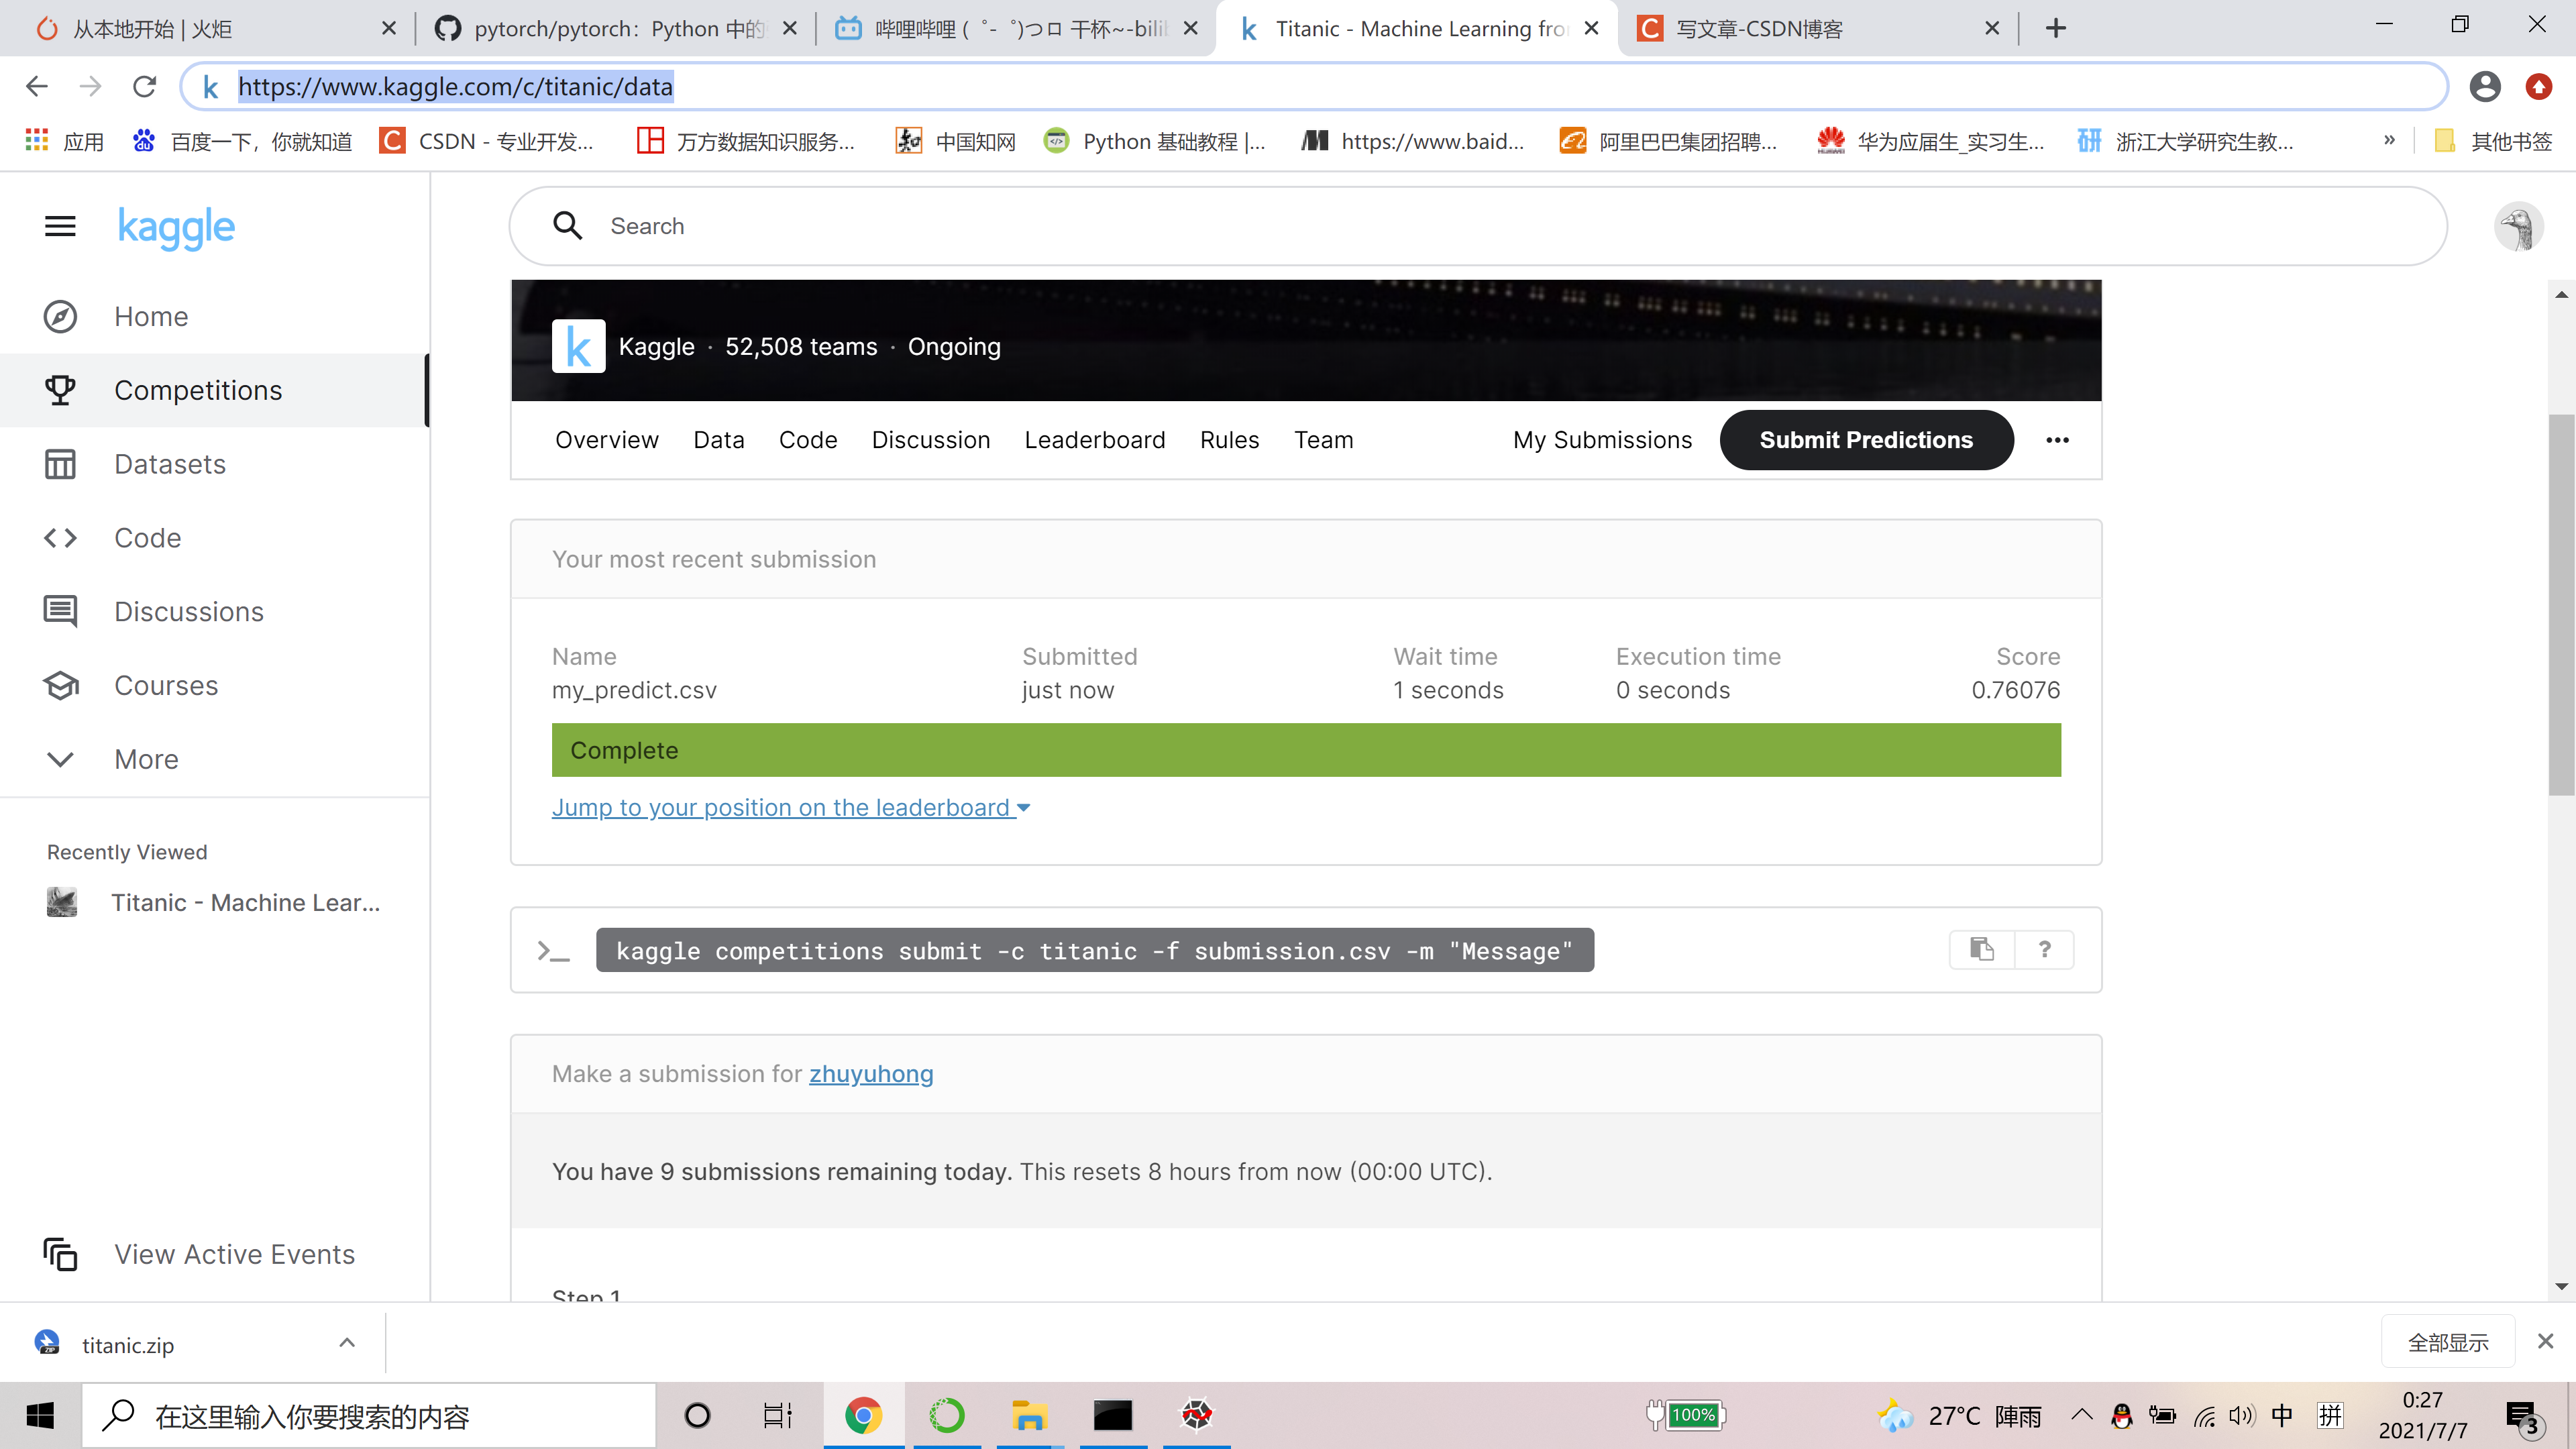The image size is (2576, 1449).
Task: Open the Code section in sidebar
Action: click(x=146, y=537)
